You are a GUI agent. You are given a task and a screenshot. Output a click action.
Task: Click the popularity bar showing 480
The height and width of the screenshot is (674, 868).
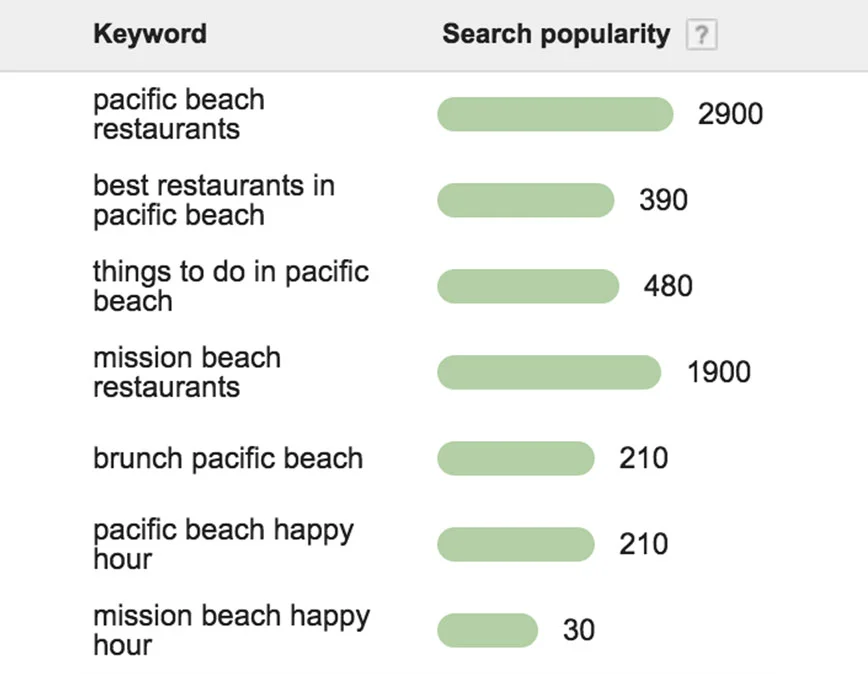point(528,286)
